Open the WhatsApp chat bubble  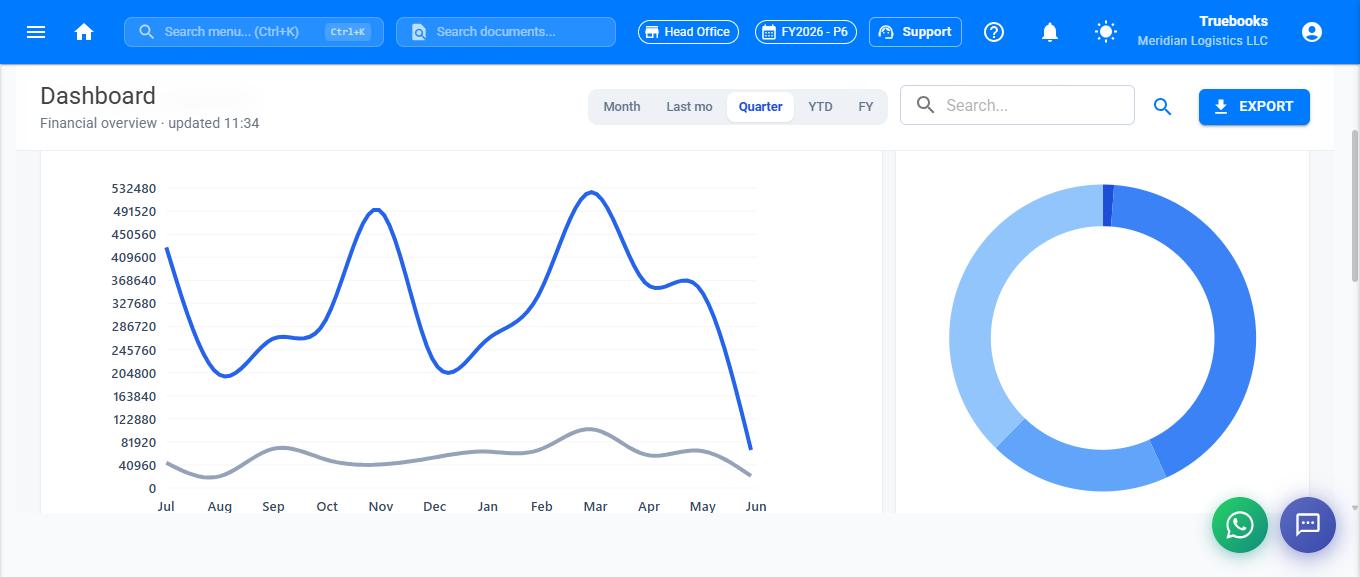pos(1240,525)
